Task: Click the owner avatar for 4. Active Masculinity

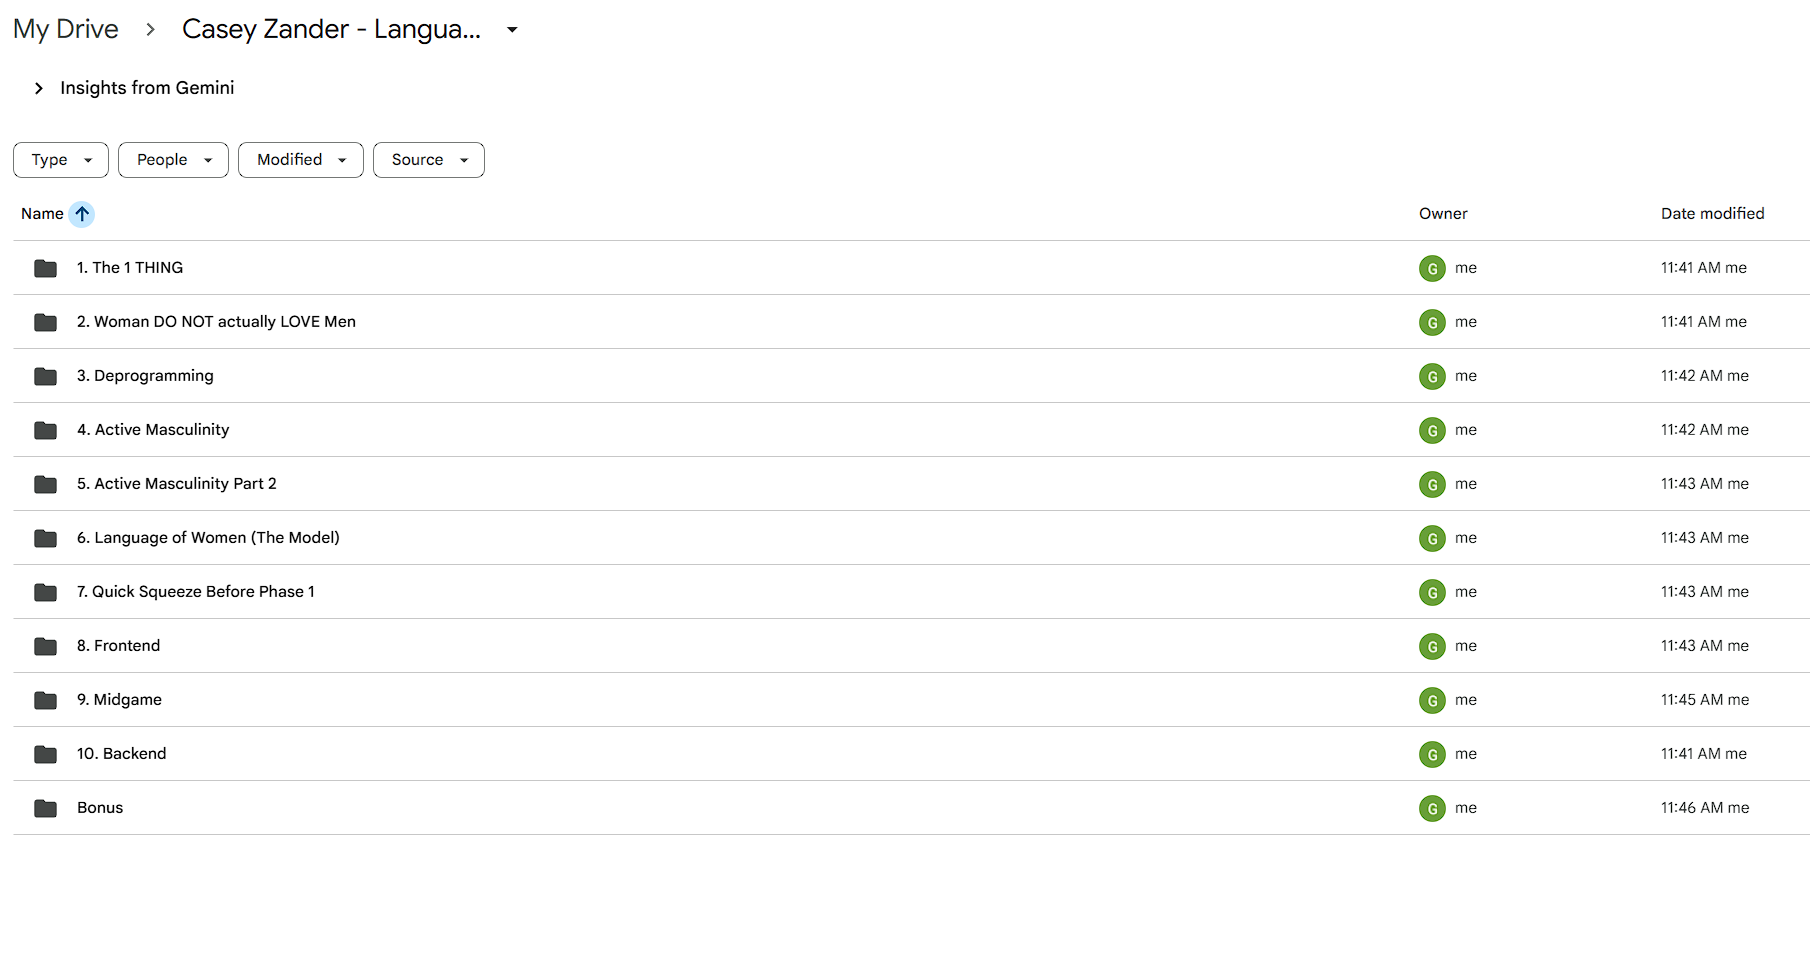Action: click(1432, 430)
